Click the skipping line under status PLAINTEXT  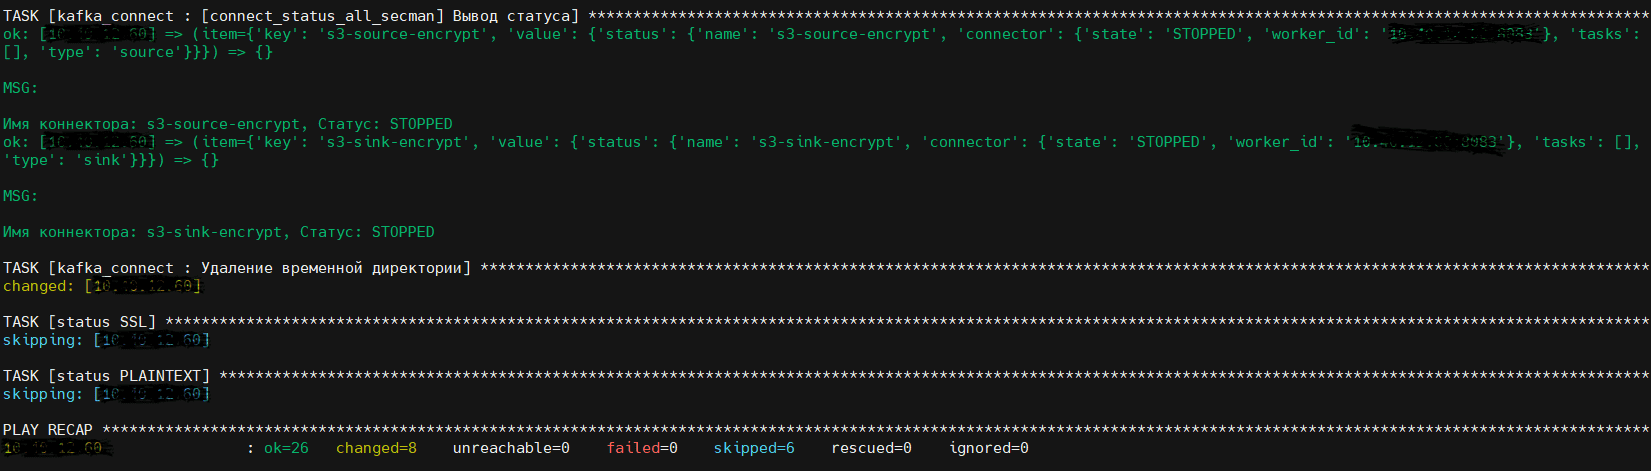(x=106, y=394)
